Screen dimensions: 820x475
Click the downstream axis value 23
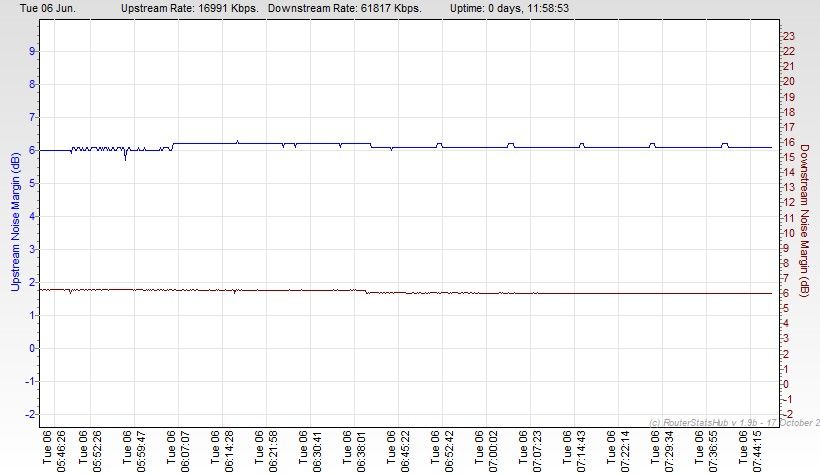tap(789, 36)
